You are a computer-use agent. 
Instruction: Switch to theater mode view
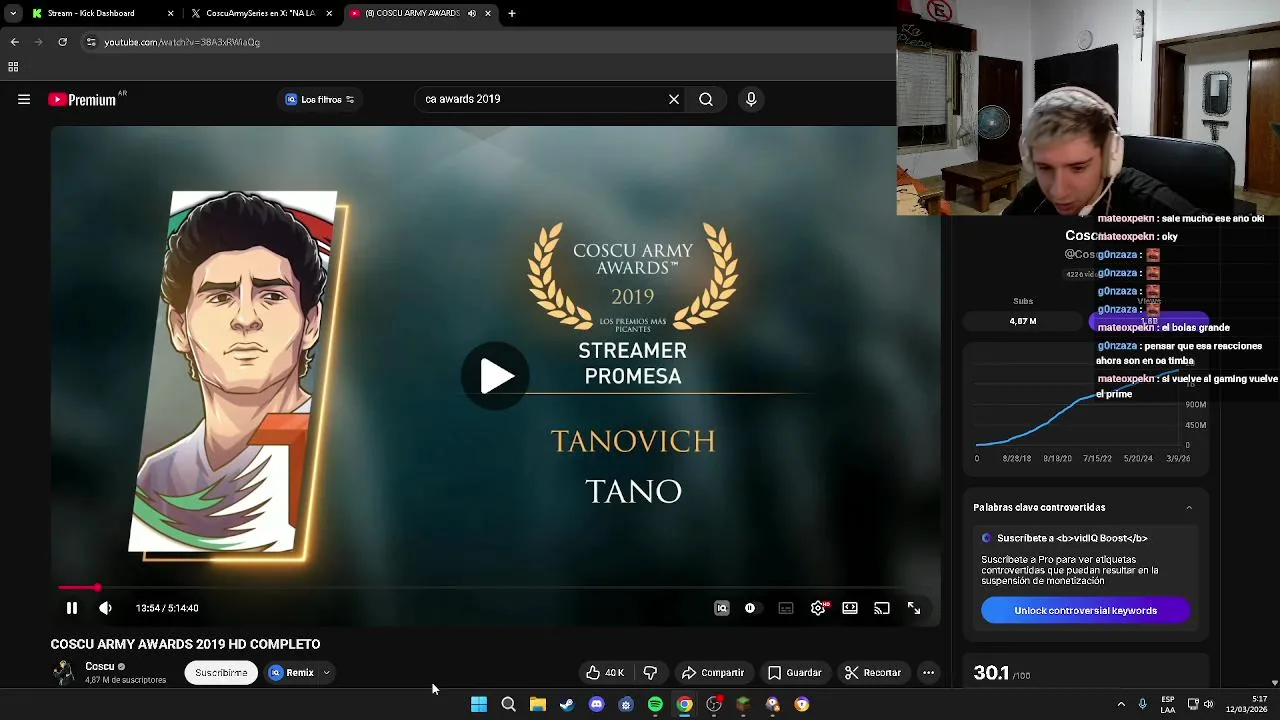(850, 608)
